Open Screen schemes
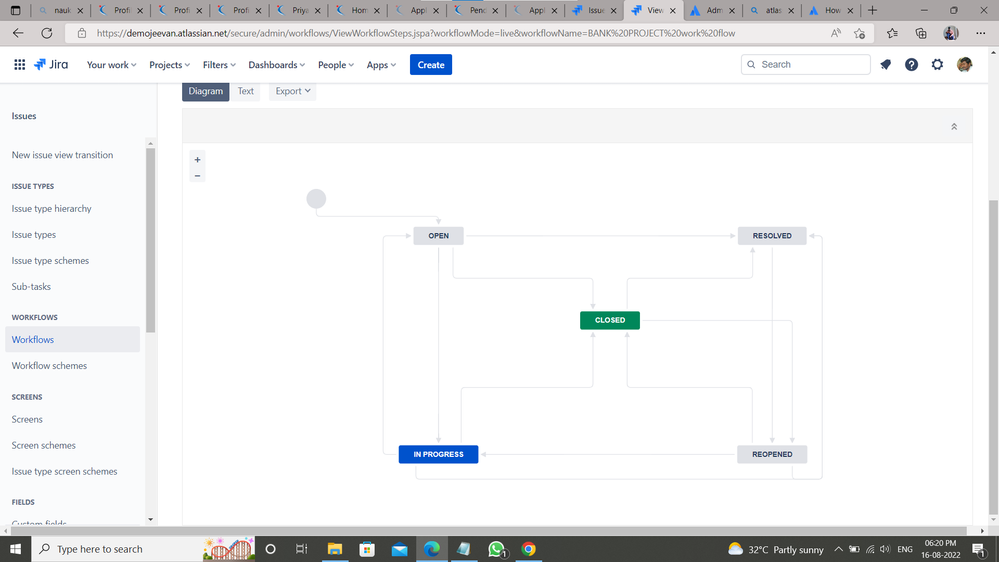The image size is (999, 562). 43,445
